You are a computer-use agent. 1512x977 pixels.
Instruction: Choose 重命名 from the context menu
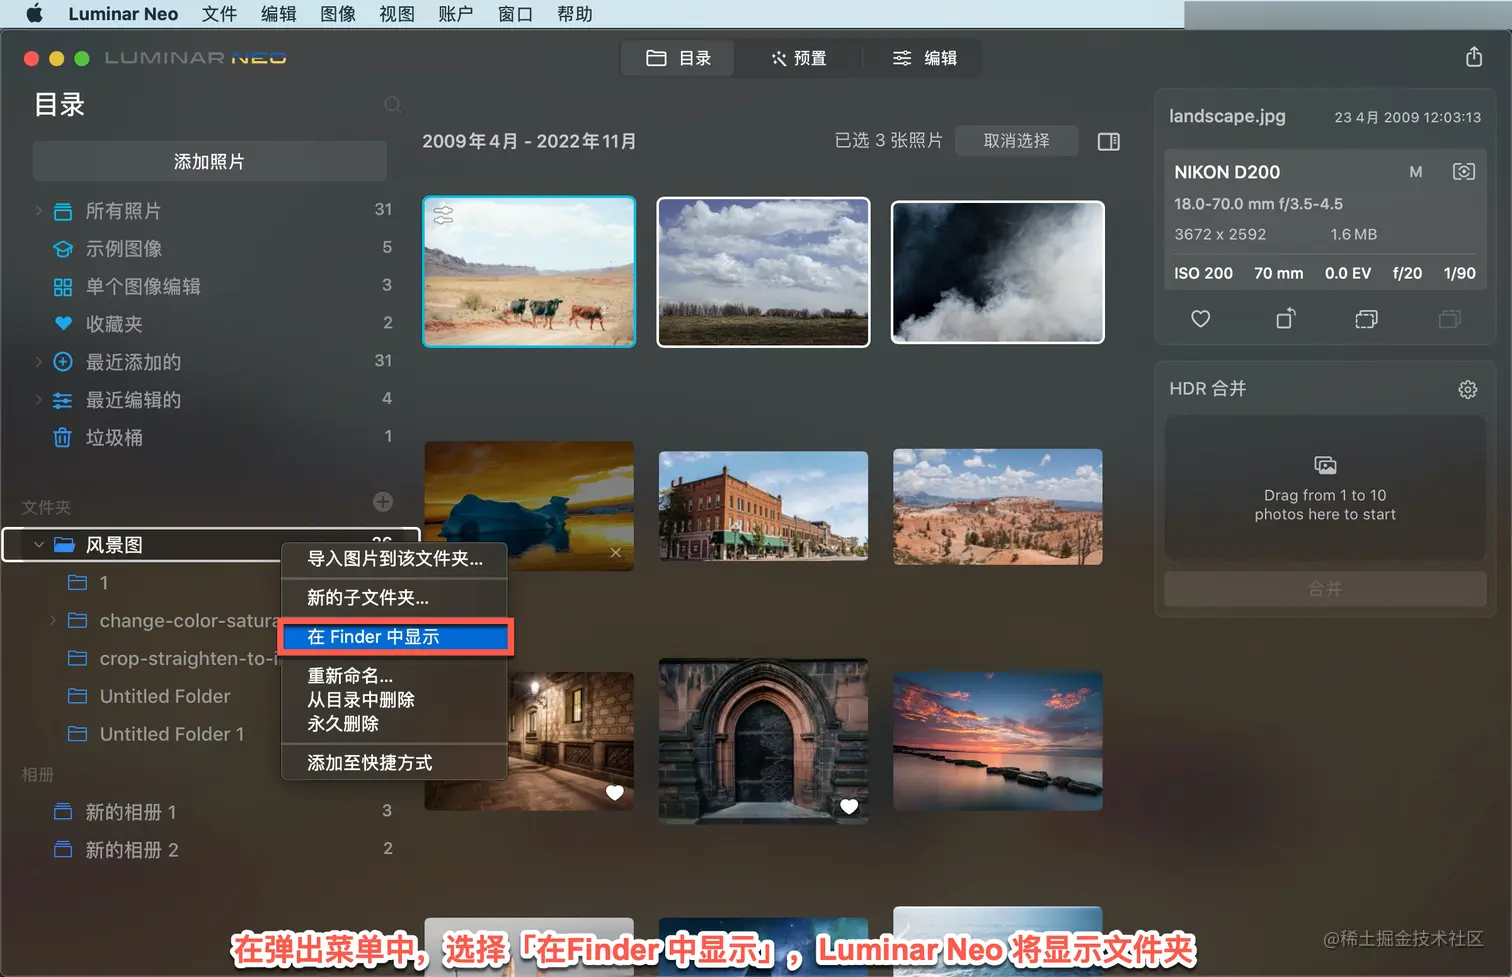394,676
